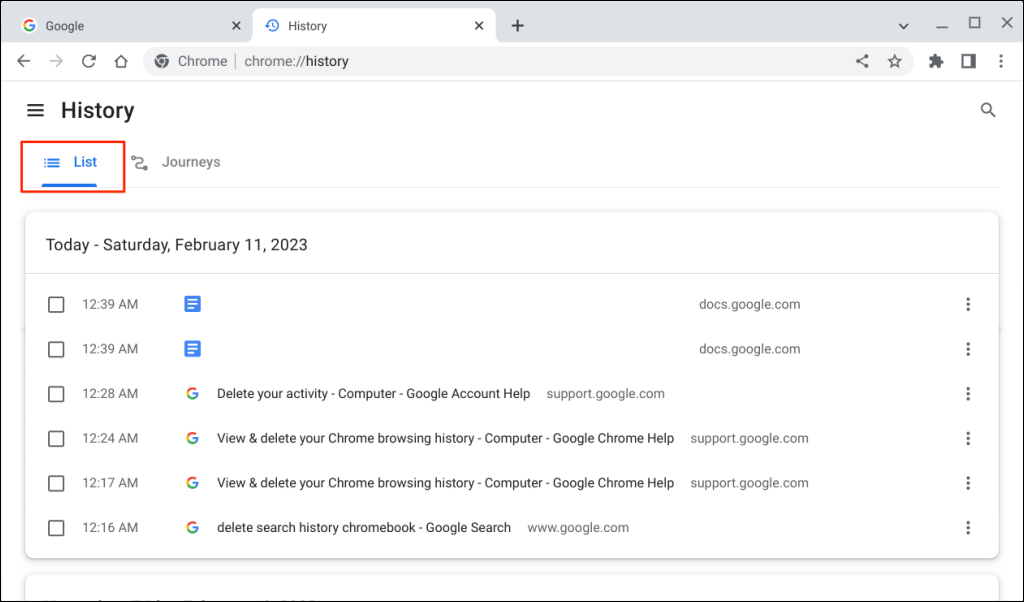Screen dimensions: 1024x602
Task: Click the Google Docs favicon on the 12:39 AM entry
Action: pos(192,304)
